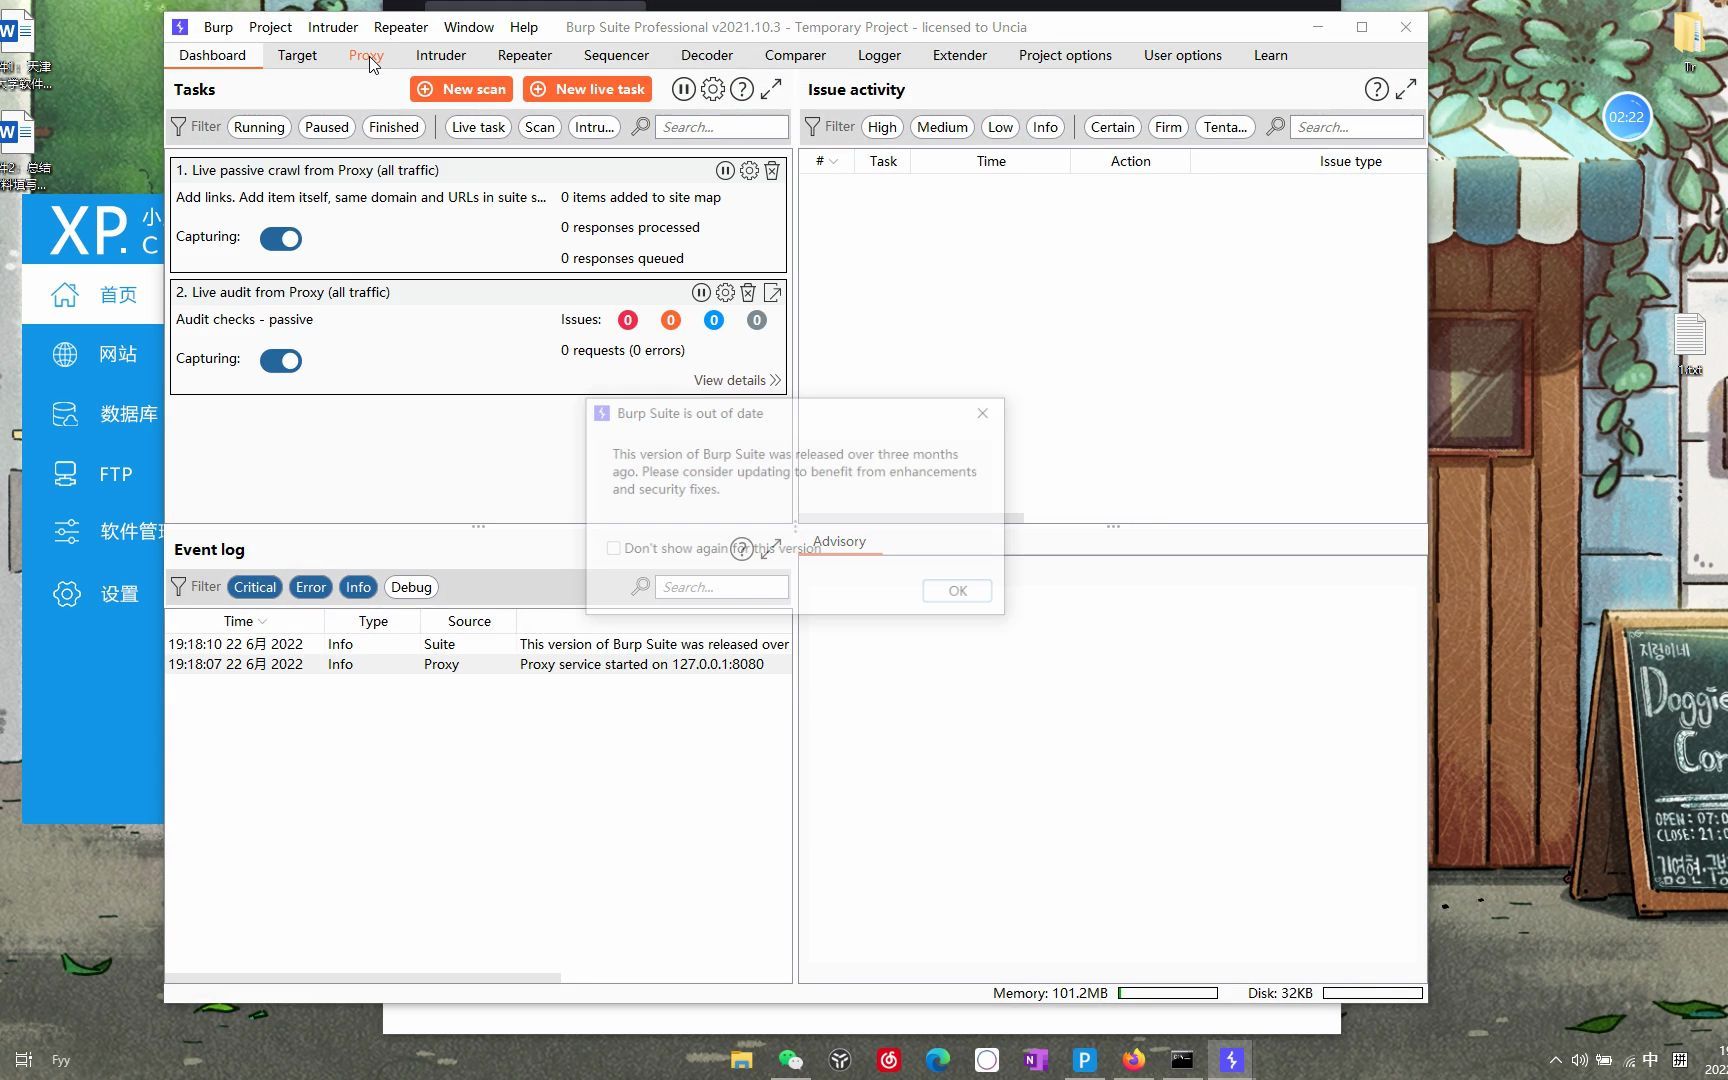The width and height of the screenshot is (1728, 1080).
Task: Click OK in out of date dialog
Action: [957, 591]
